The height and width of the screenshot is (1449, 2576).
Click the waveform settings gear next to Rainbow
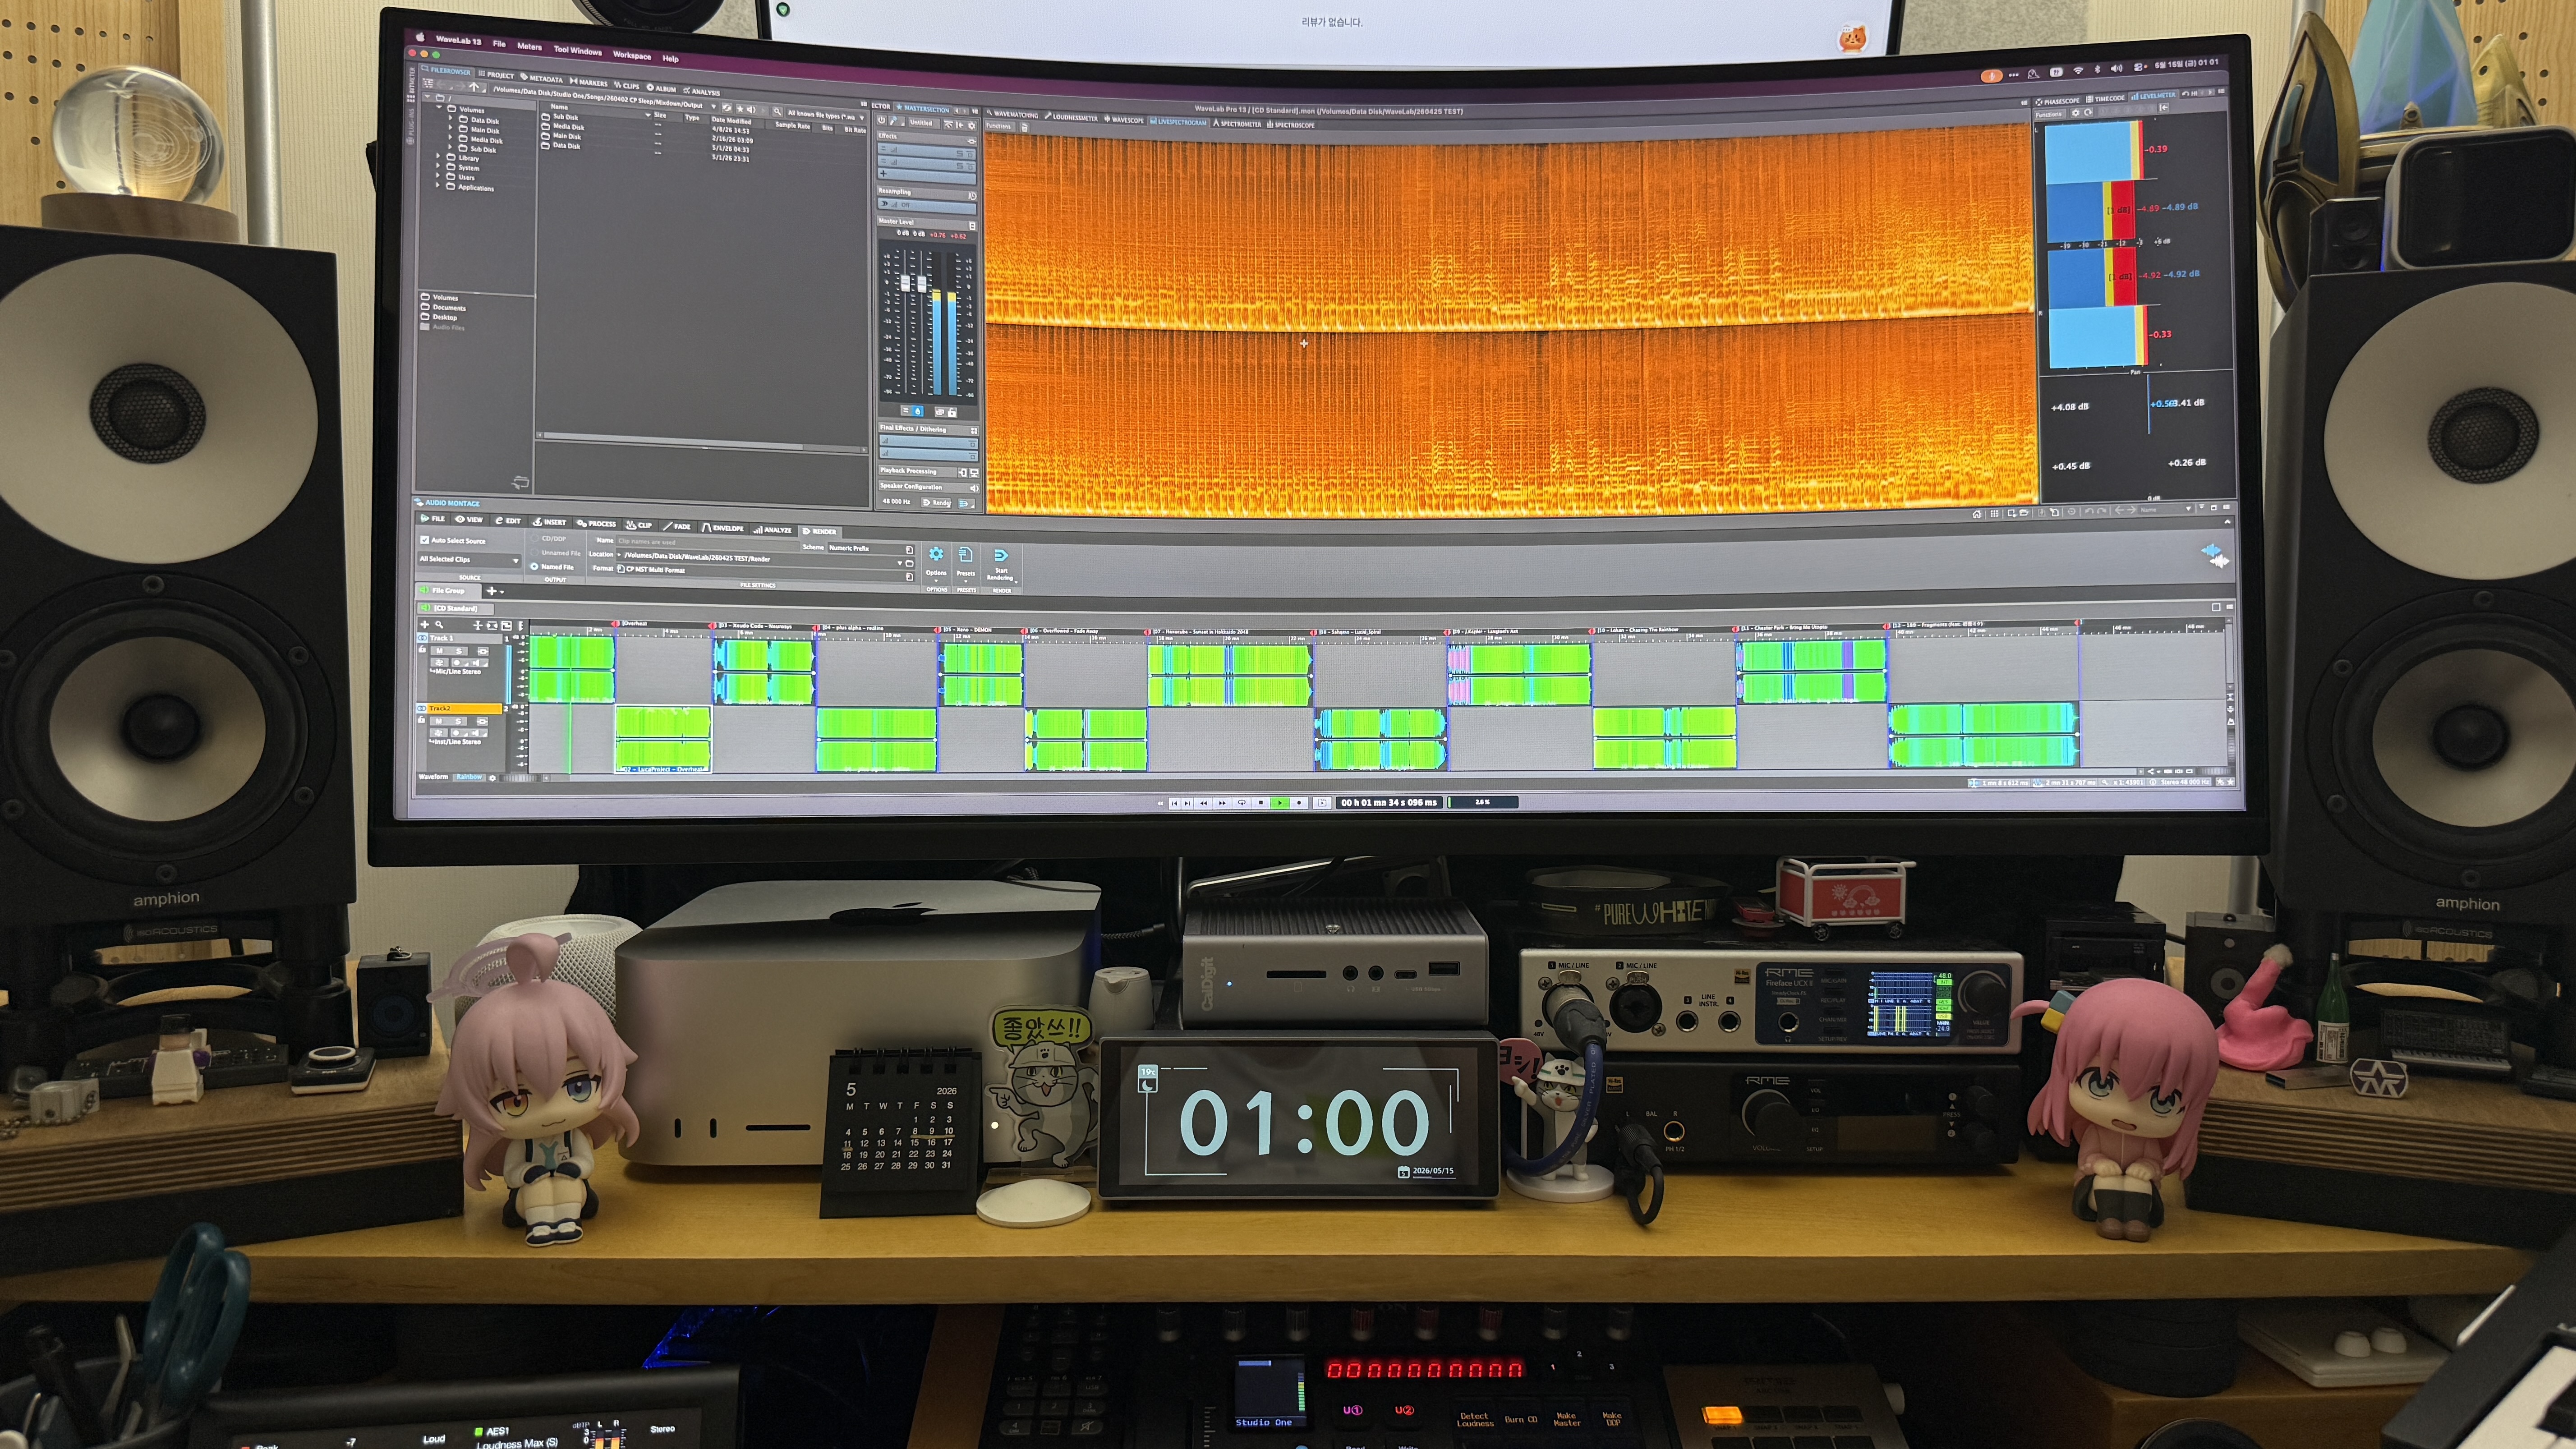click(492, 777)
